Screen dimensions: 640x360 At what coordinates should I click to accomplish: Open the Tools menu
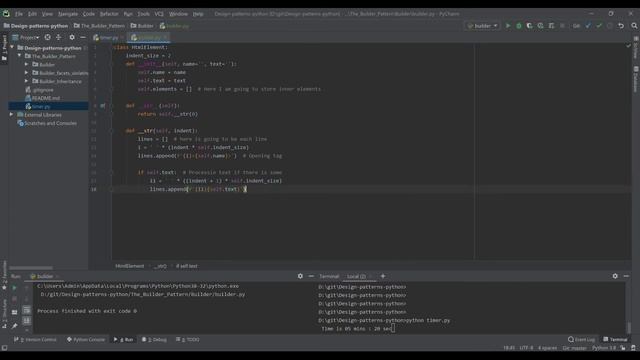(143, 14)
